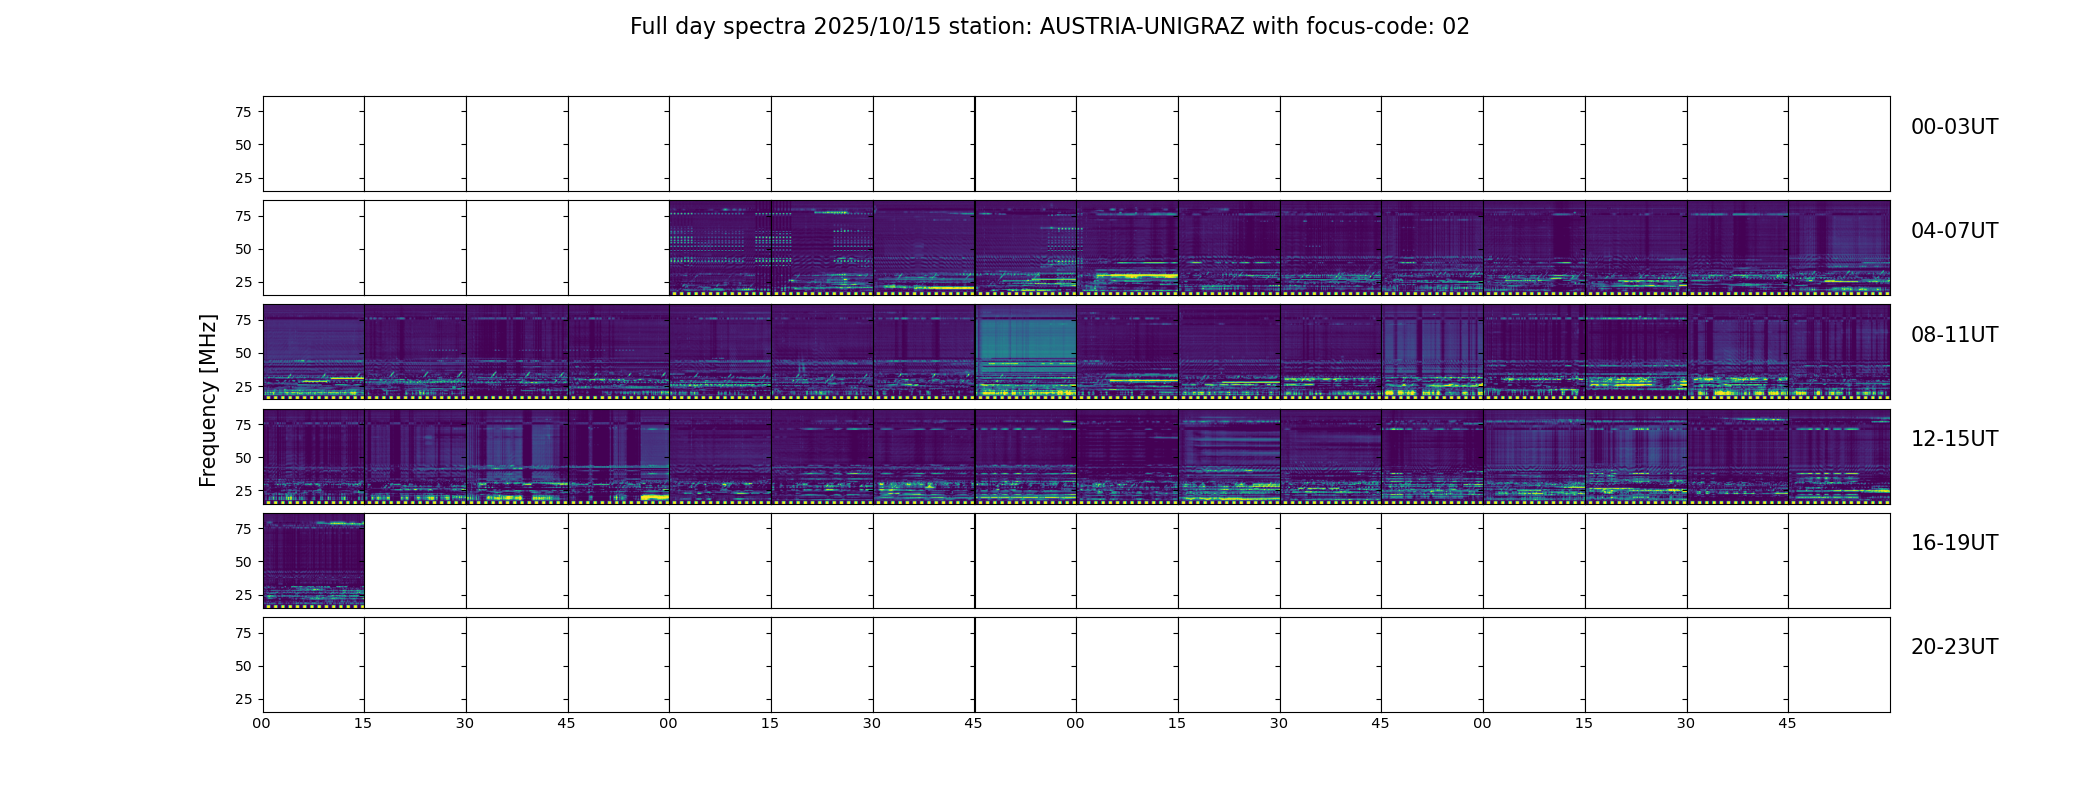Viewport: 2100px width, 800px height.
Task: Select the 13:30–13:45 UT spectrogram panel
Action: 924,456
